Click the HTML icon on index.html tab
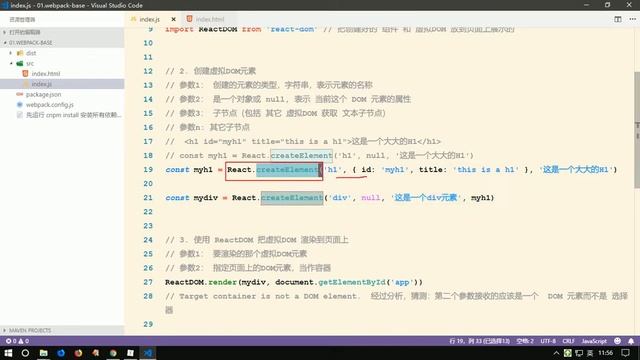The width and height of the screenshot is (640, 360). pyautogui.click(x=189, y=19)
